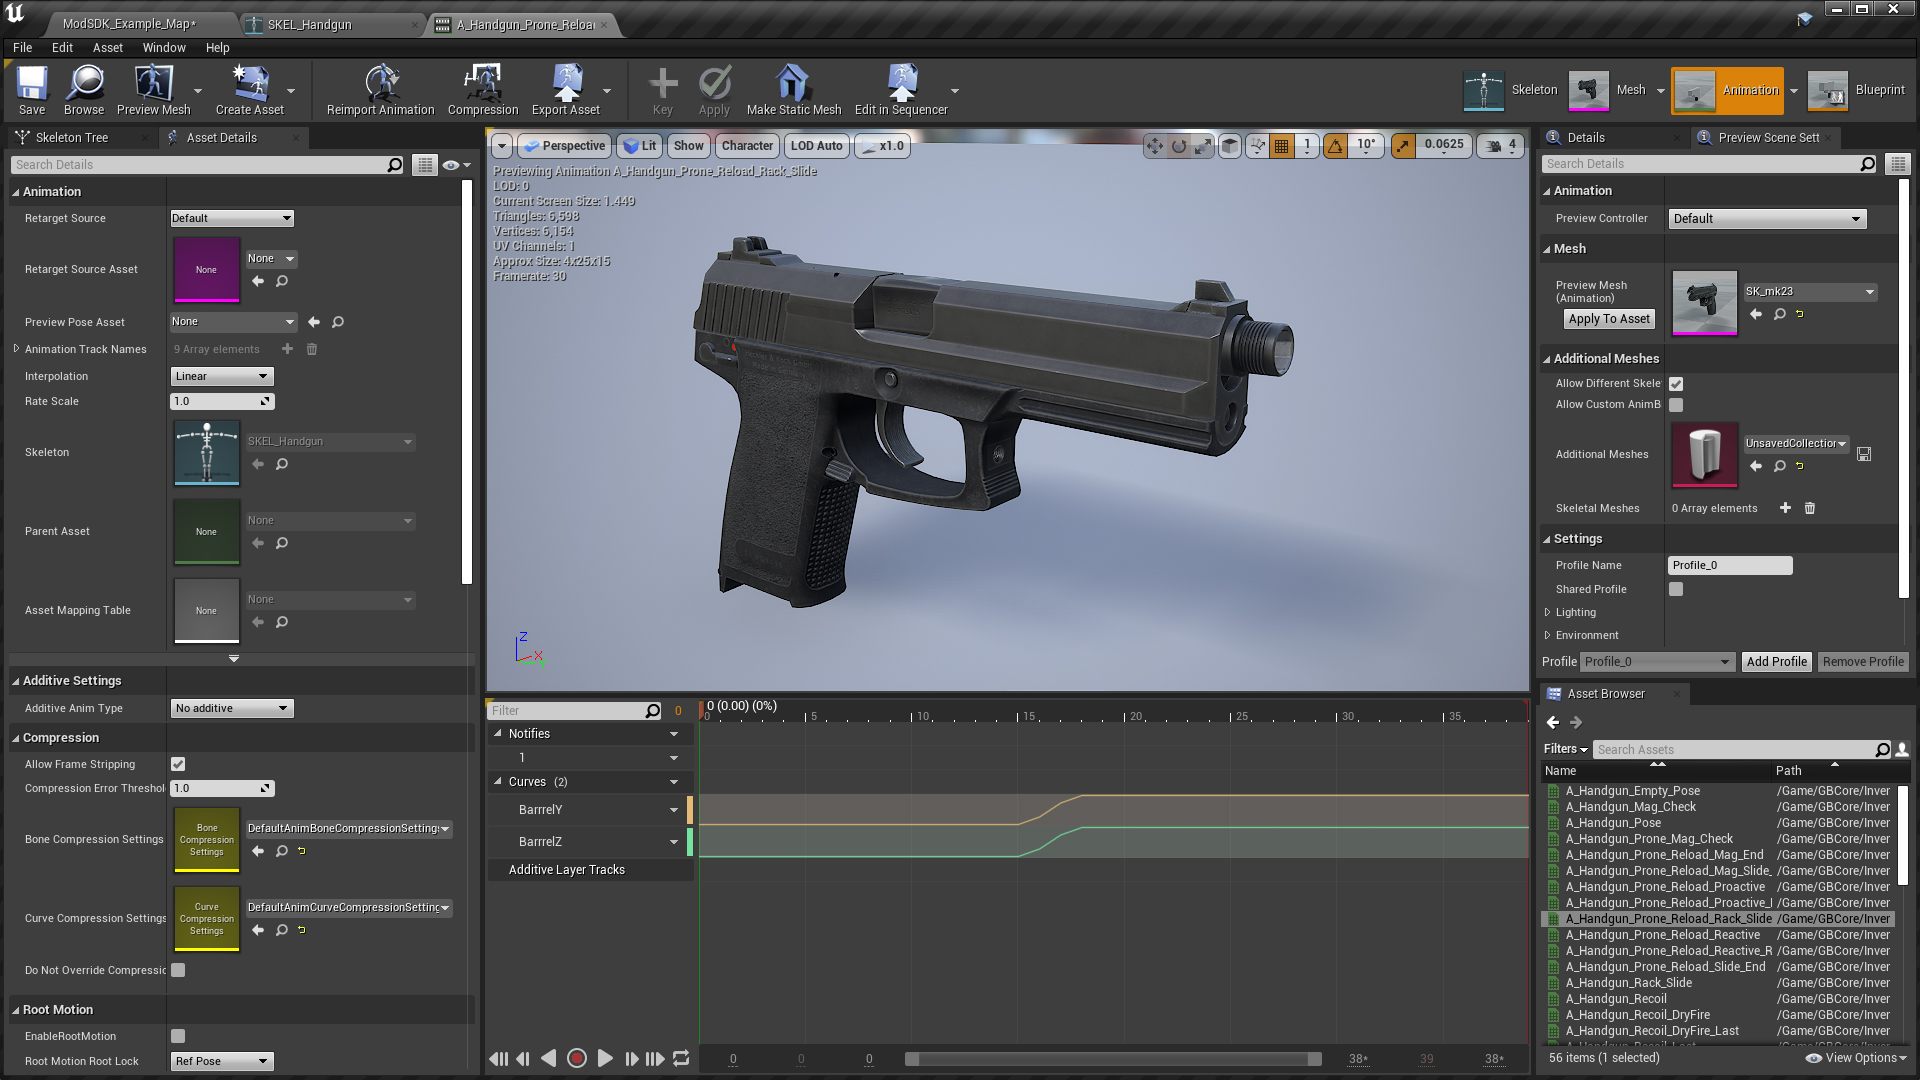Open Interpolation Linear dropdown
The image size is (1920, 1080).
222,376
